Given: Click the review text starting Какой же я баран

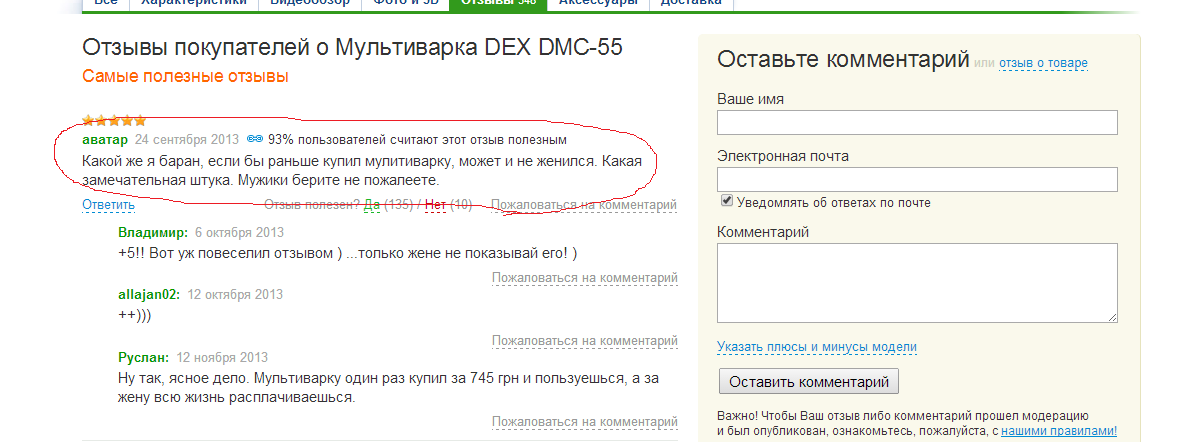Looking at the screenshot, I should coord(362,172).
